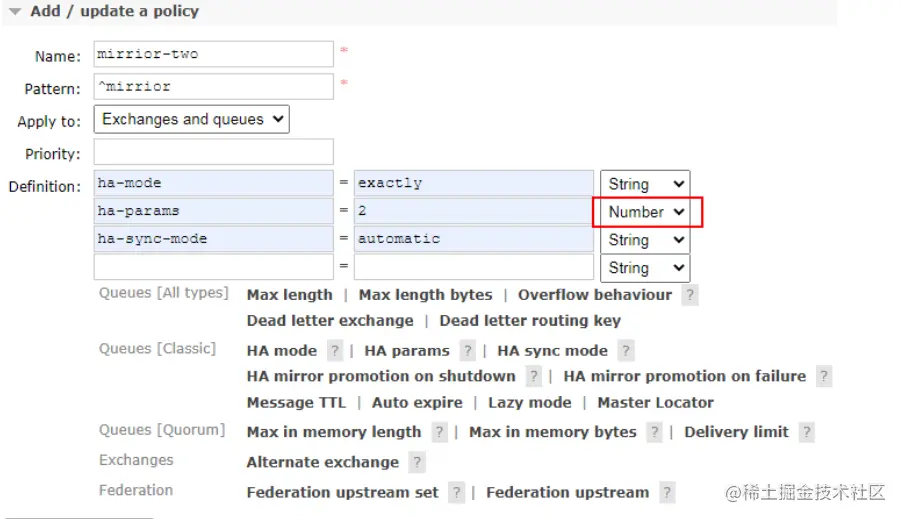Click the empty definition value field
The height and width of the screenshot is (519, 902).
tap(474, 267)
